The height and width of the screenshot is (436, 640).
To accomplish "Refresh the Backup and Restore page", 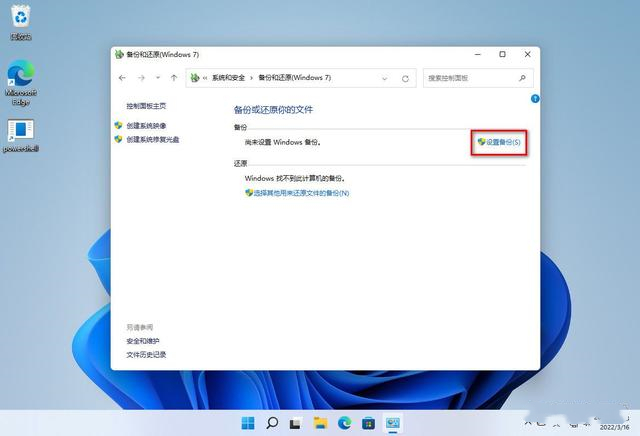I will 405,77.
